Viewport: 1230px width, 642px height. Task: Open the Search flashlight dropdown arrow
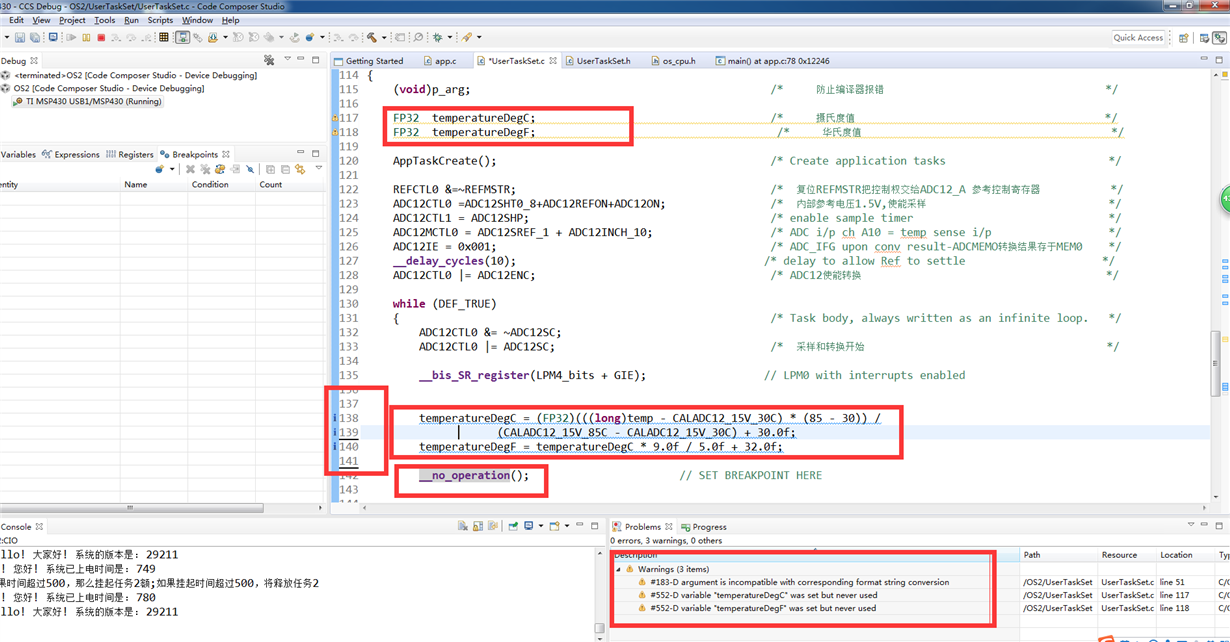pyautogui.click(x=480, y=37)
